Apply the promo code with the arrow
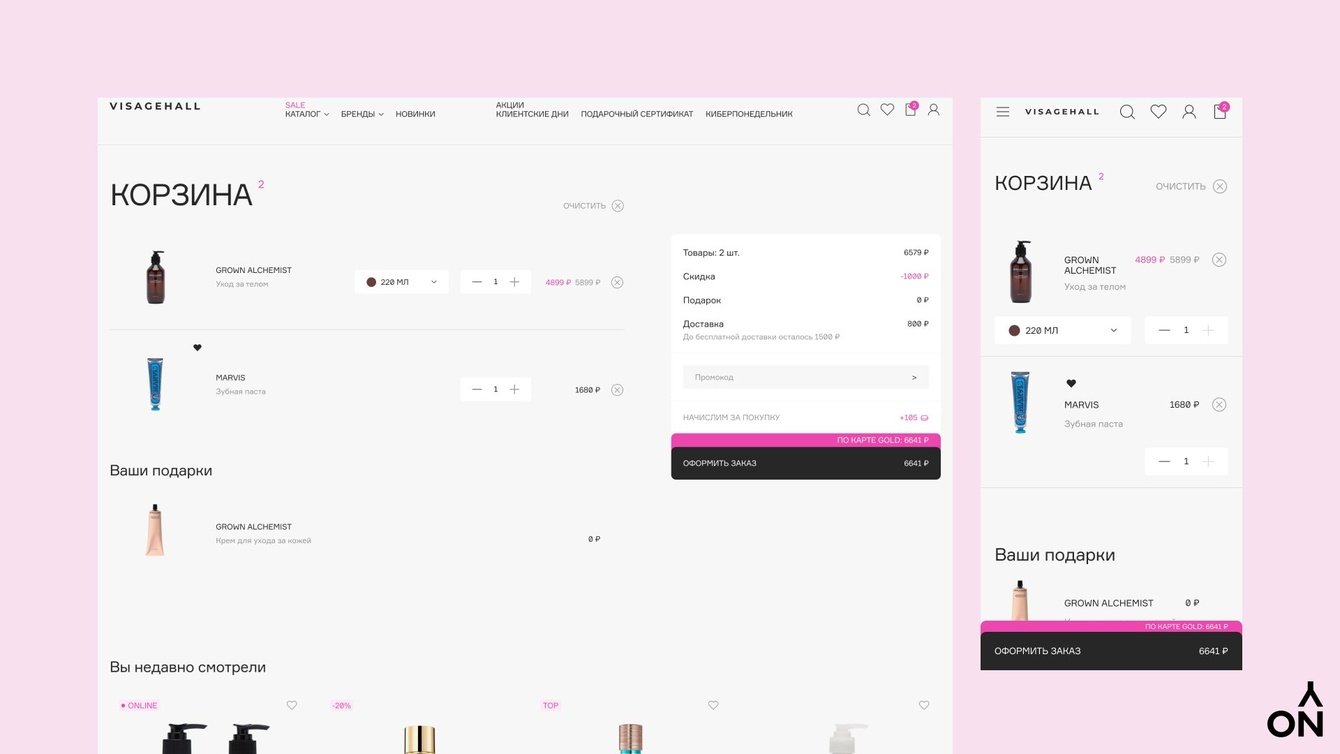1340x754 pixels. point(914,377)
